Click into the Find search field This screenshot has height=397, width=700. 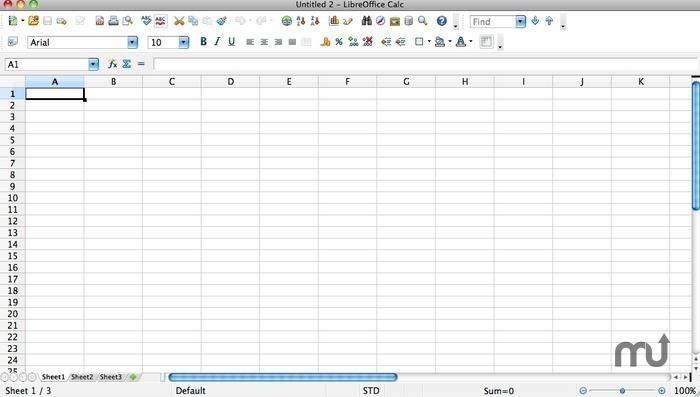(493, 21)
